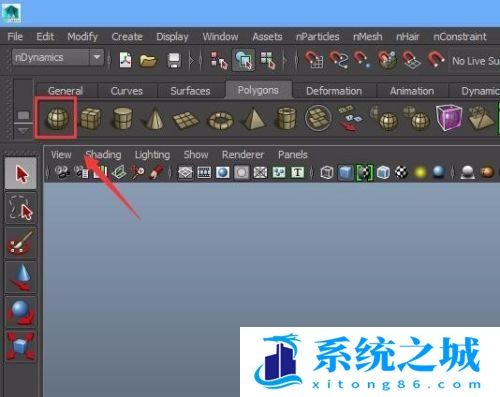Viewport: 500px width, 397px height.
Task: Click the open scene folder icon
Action: coord(148,61)
